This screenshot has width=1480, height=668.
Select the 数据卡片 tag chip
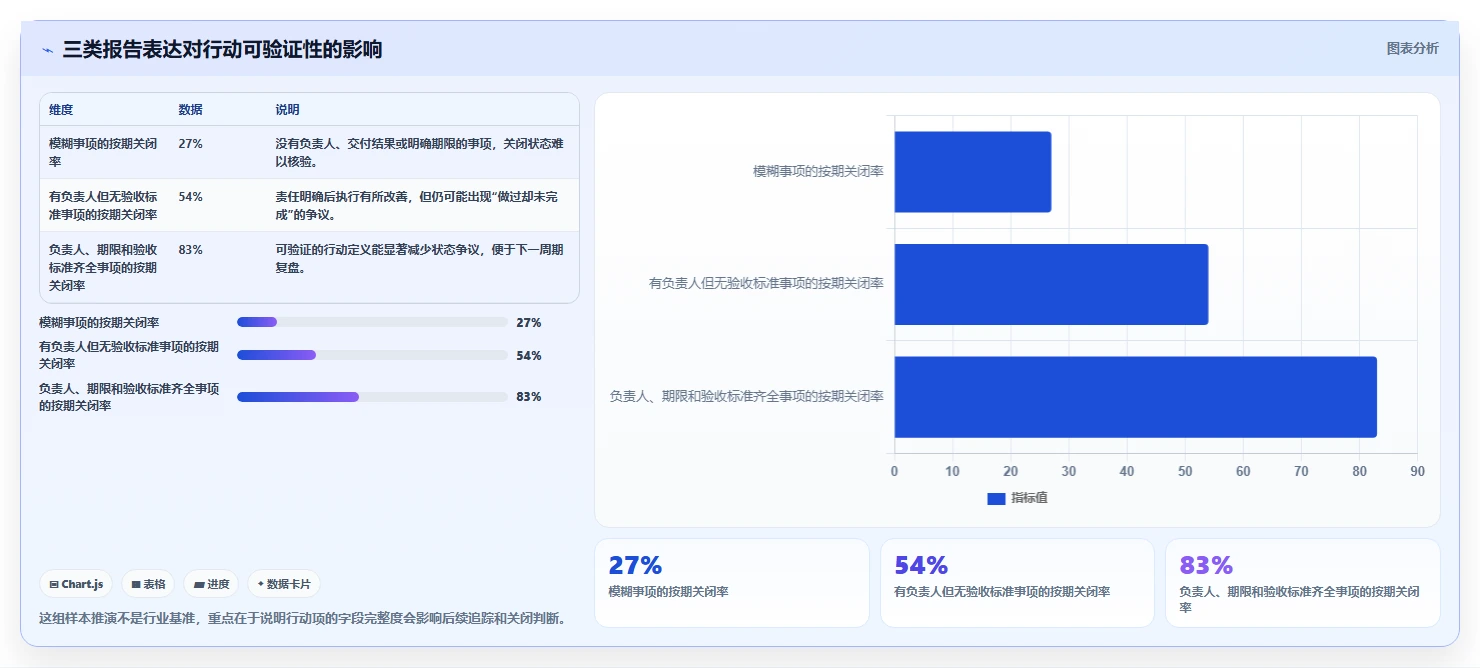point(284,584)
